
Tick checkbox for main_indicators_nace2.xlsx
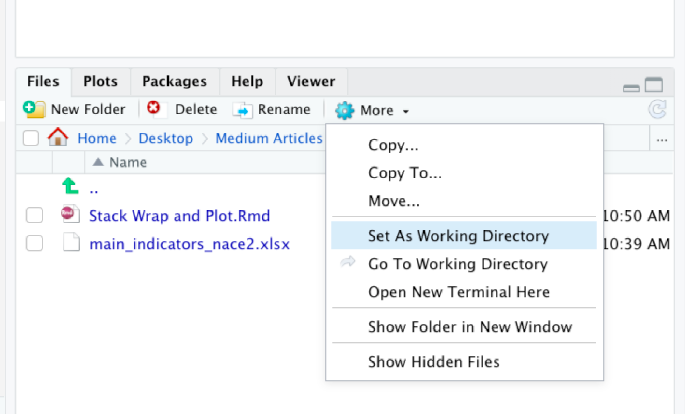pyautogui.click(x=34, y=243)
